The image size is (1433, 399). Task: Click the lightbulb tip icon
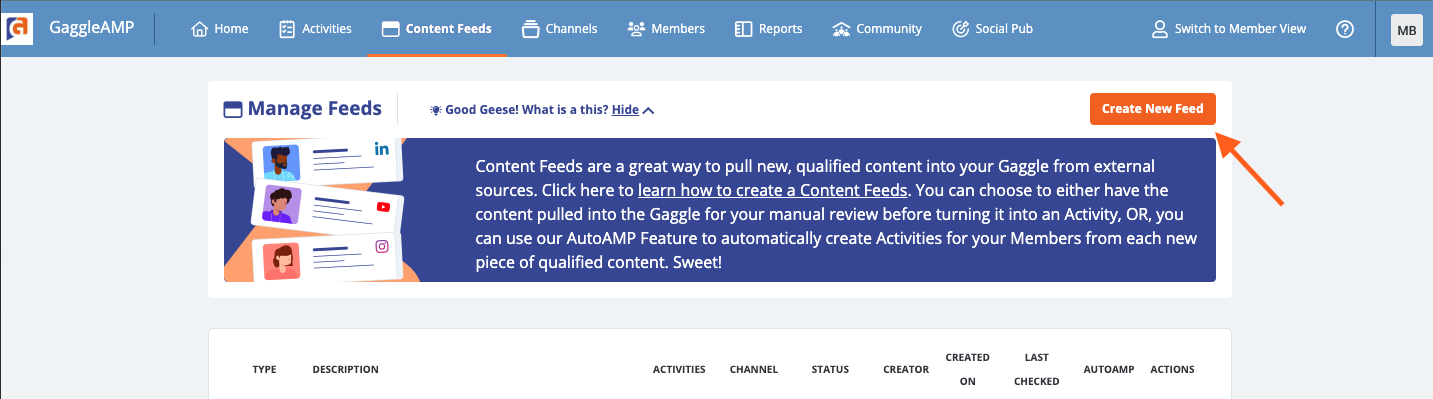tap(435, 110)
